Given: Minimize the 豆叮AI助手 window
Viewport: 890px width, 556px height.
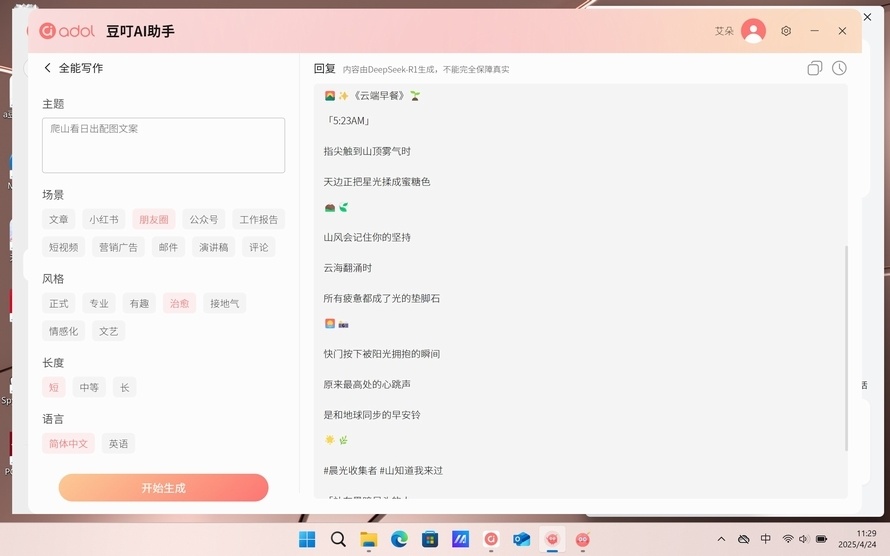Looking at the screenshot, I should [x=815, y=31].
